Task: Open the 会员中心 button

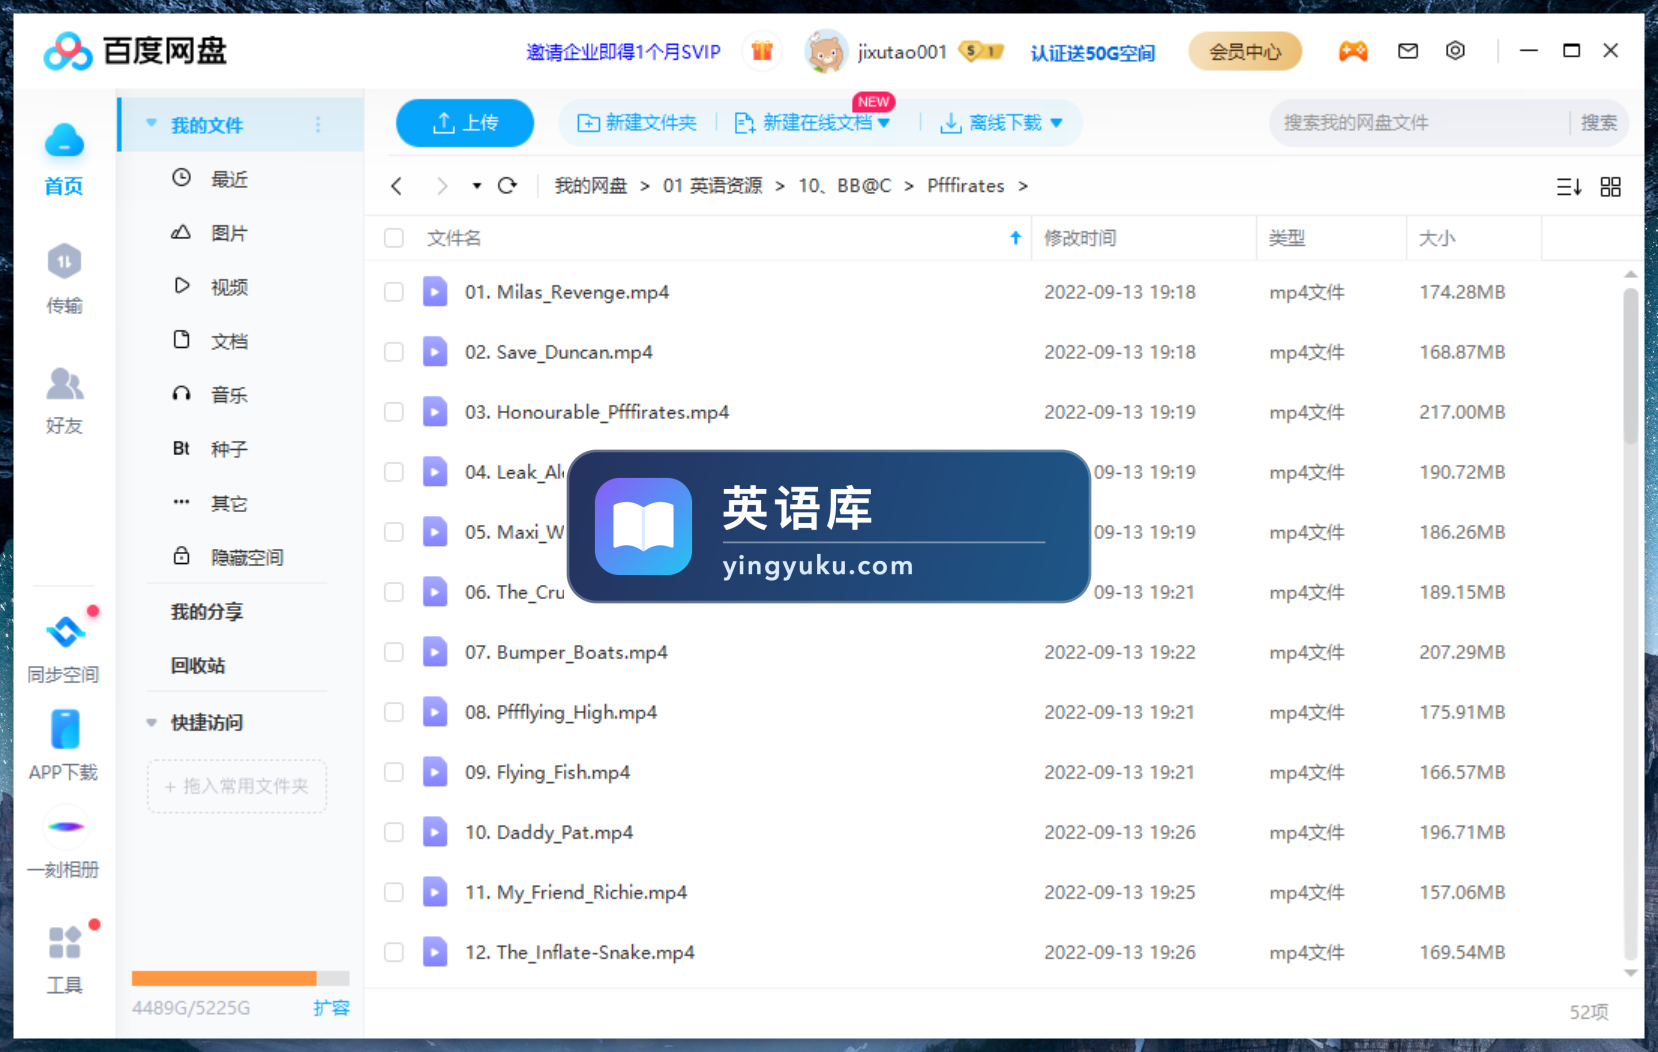Action: (1245, 51)
